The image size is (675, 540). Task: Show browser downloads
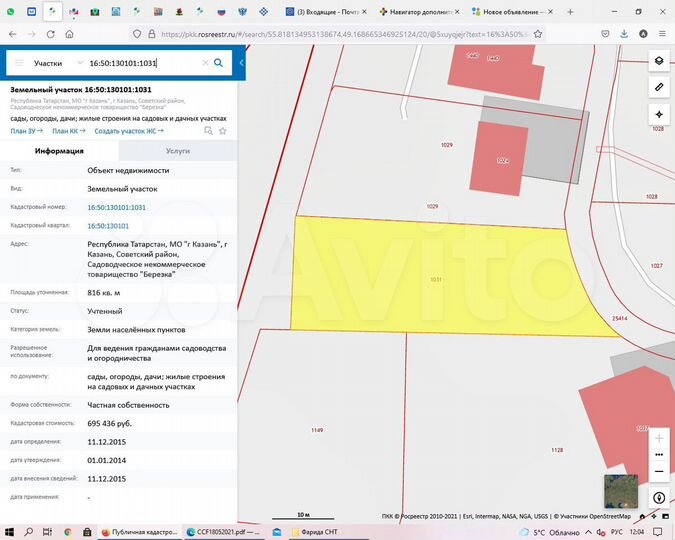pos(624,34)
